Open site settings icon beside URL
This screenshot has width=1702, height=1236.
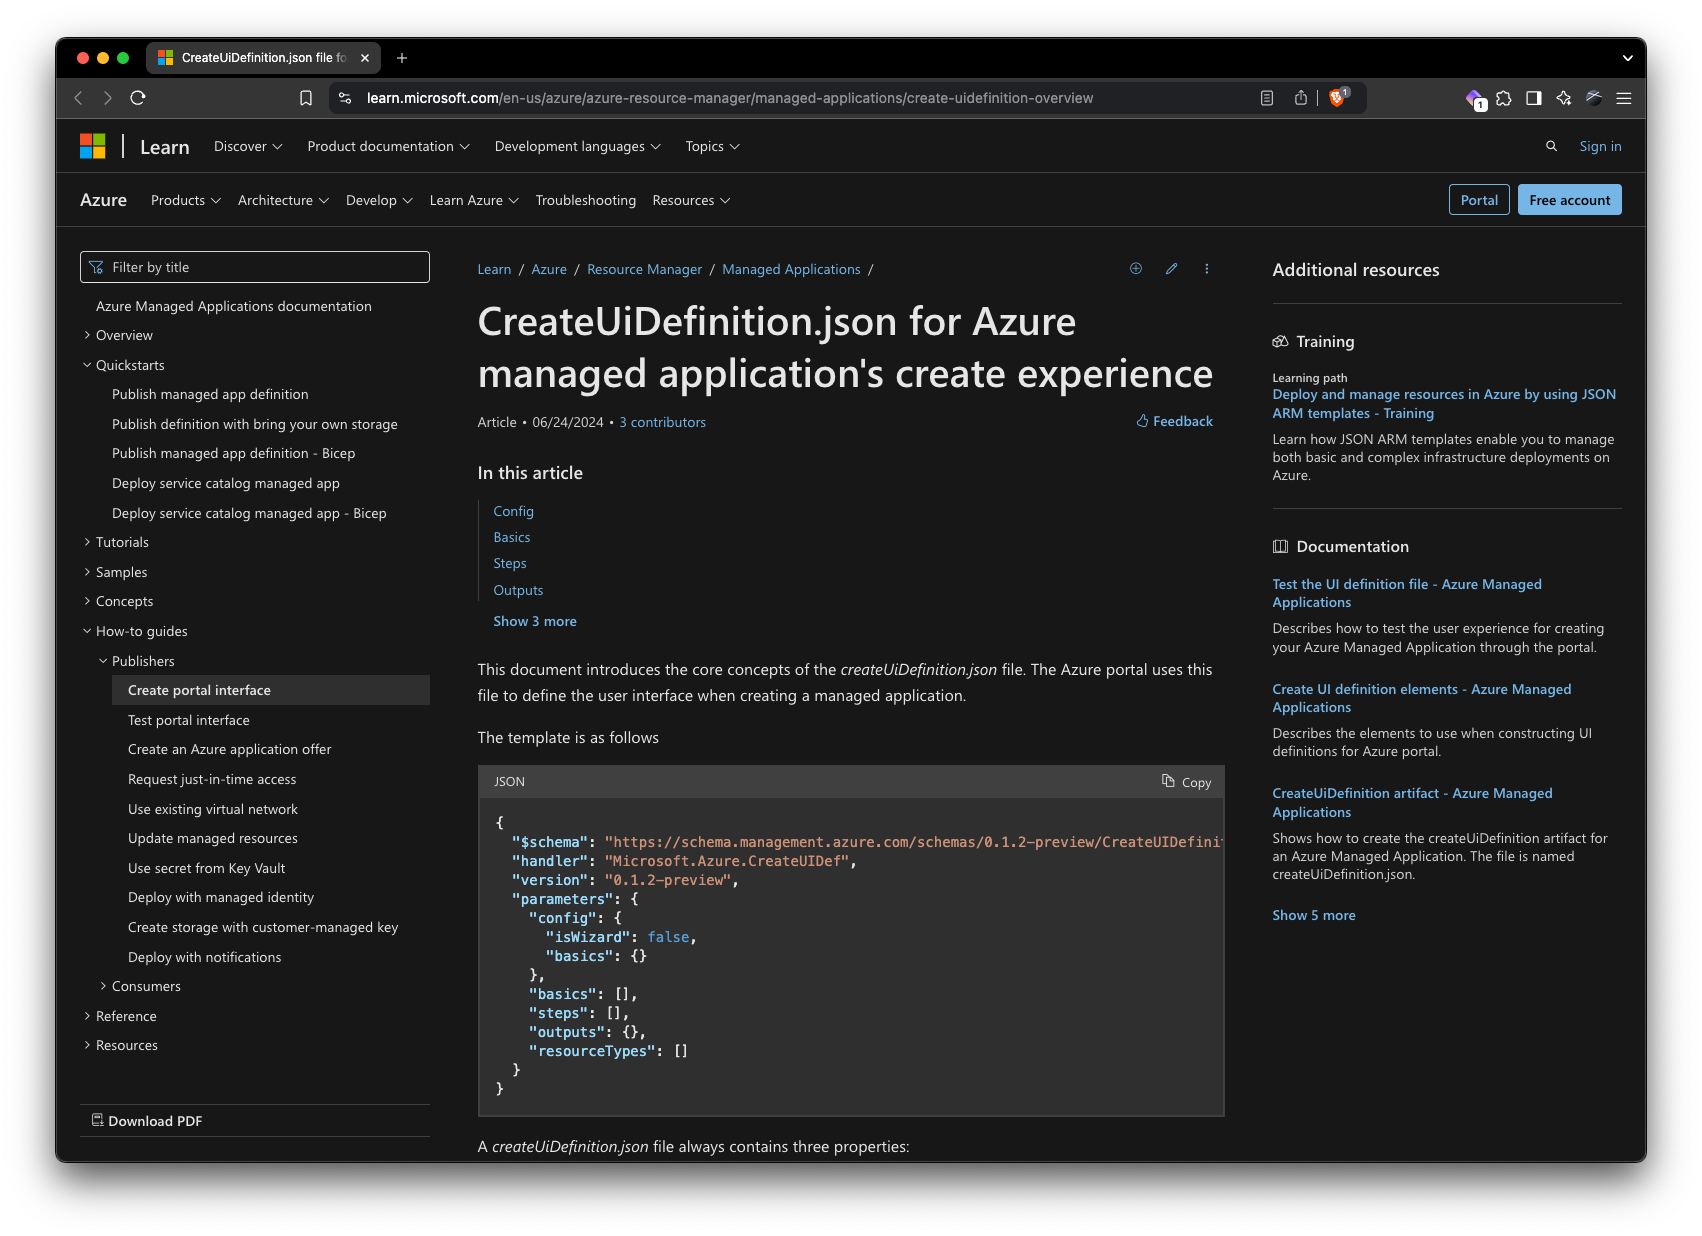tap(345, 98)
